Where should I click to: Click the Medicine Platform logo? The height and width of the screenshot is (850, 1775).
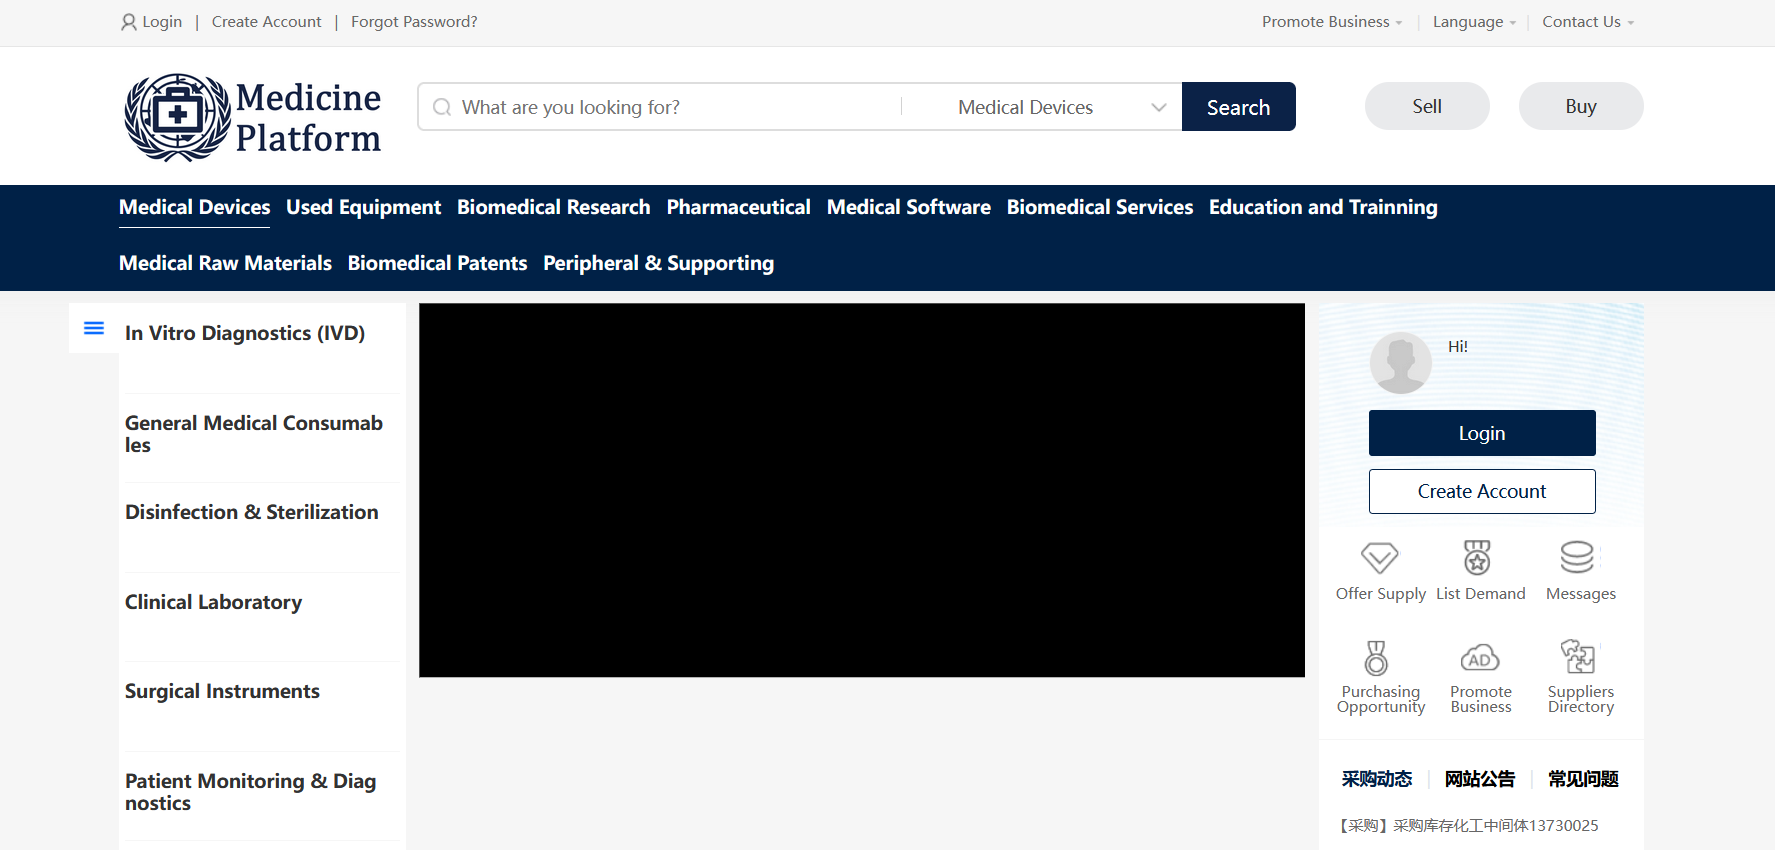252,118
